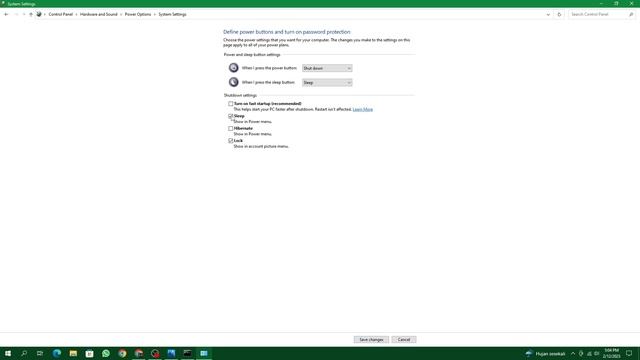The width and height of the screenshot is (640, 360).
Task: Open the Learn More link
Action: click(362, 109)
